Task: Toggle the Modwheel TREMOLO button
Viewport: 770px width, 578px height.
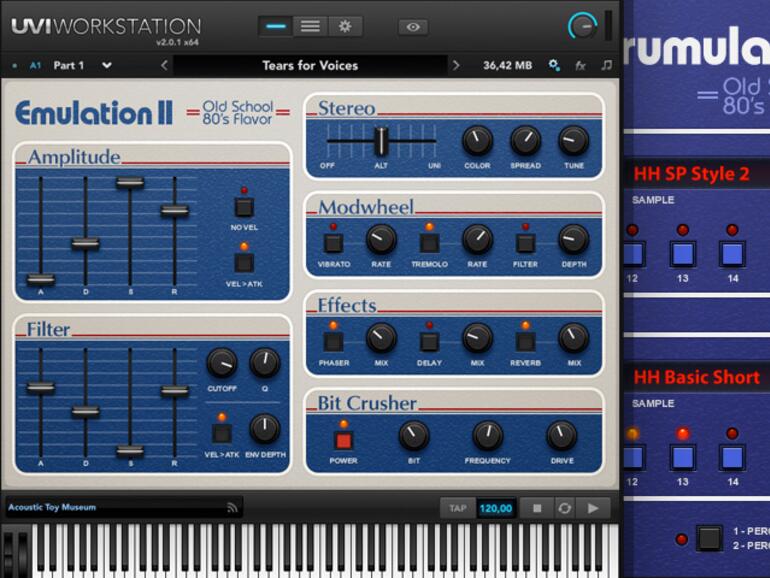Action: 429,243
